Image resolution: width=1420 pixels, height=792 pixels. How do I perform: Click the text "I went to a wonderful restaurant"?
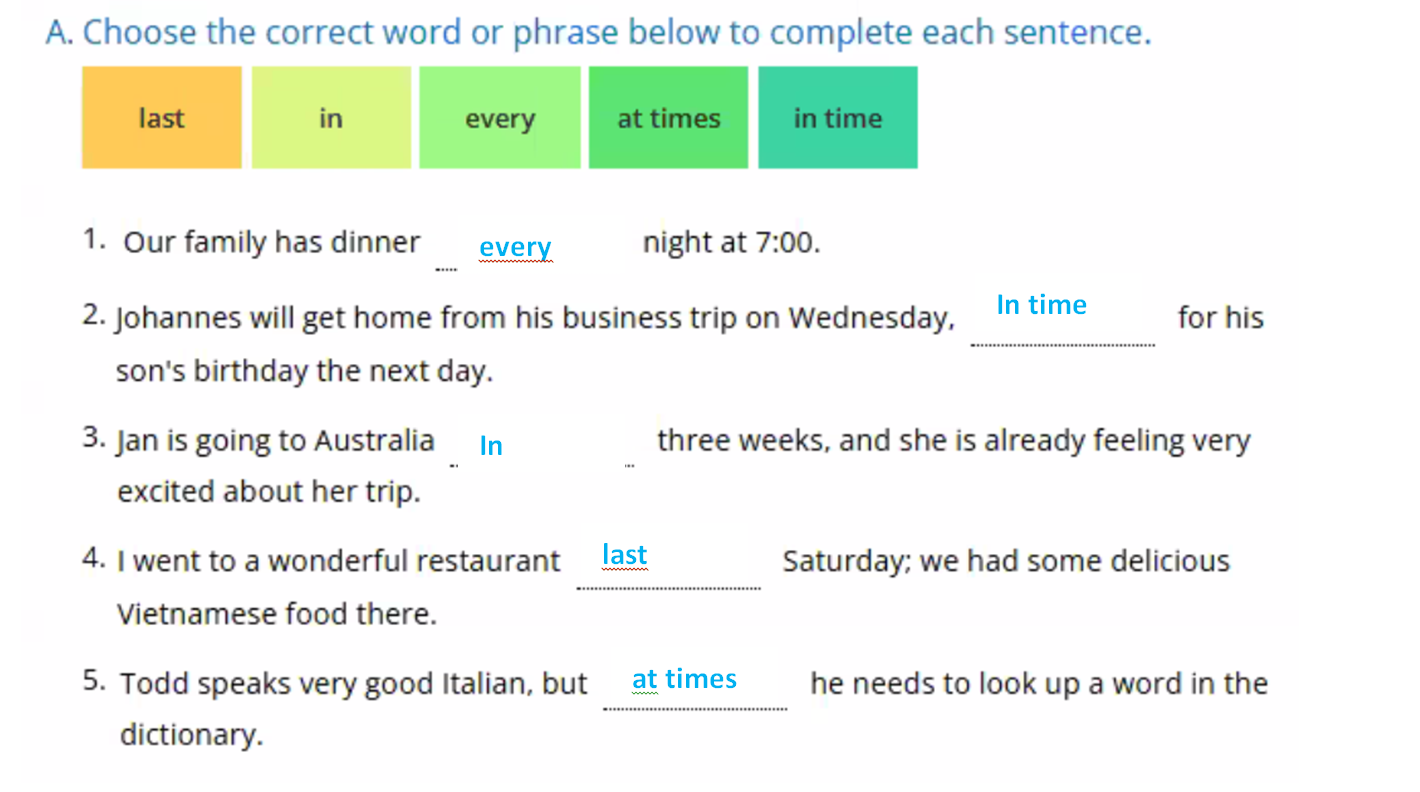tap(339, 561)
